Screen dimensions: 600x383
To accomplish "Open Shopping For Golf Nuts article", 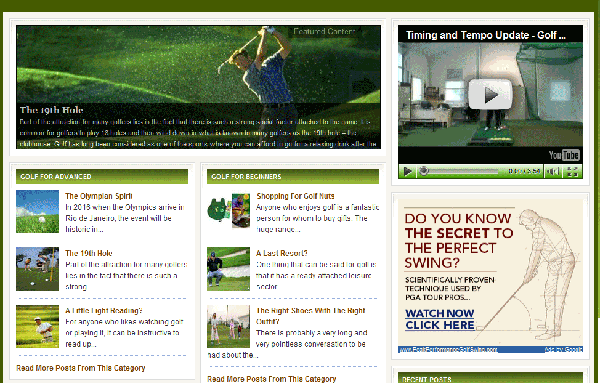I will click(x=295, y=196).
